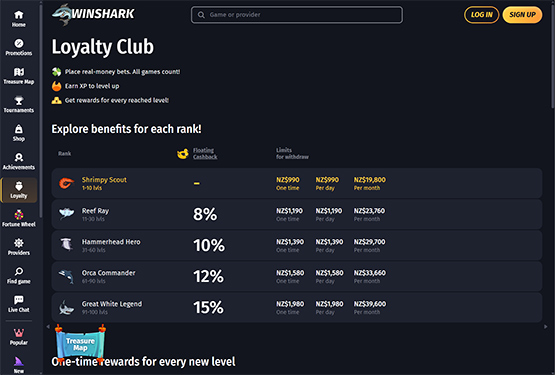Click the 'Limits for withdraw' column header
This screenshot has width=555, height=375.
(x=292, y=153)
